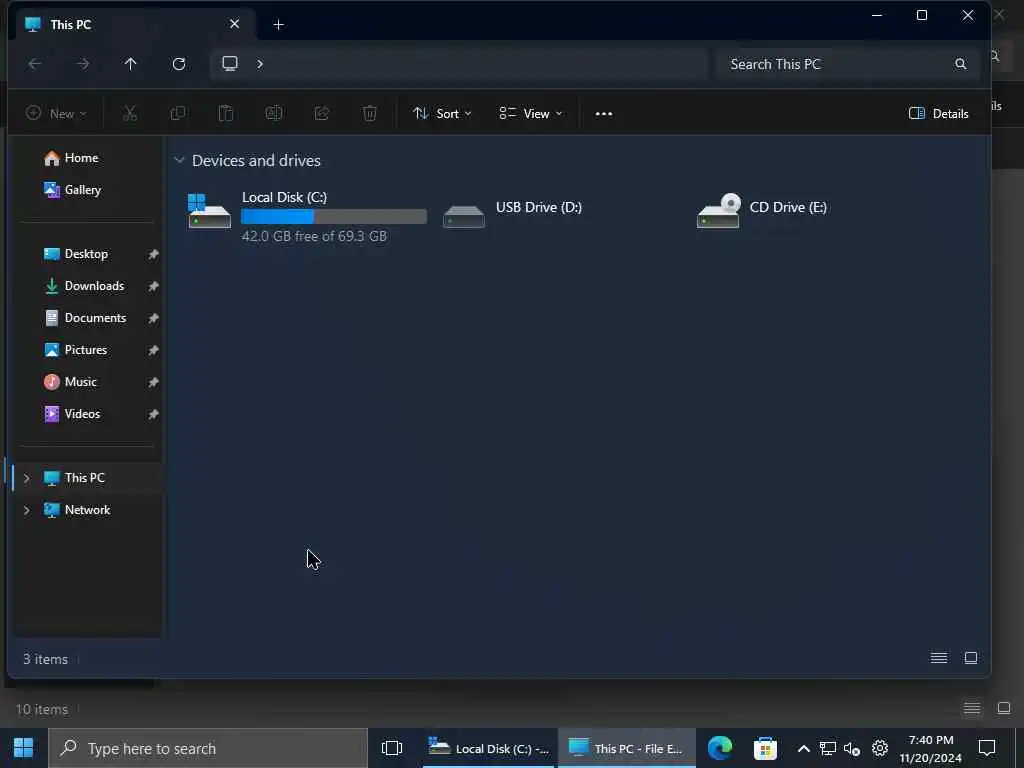Click the pin icon beside Videos
This screenshot has width=1024, height=768.
click(x=153, y=414)
